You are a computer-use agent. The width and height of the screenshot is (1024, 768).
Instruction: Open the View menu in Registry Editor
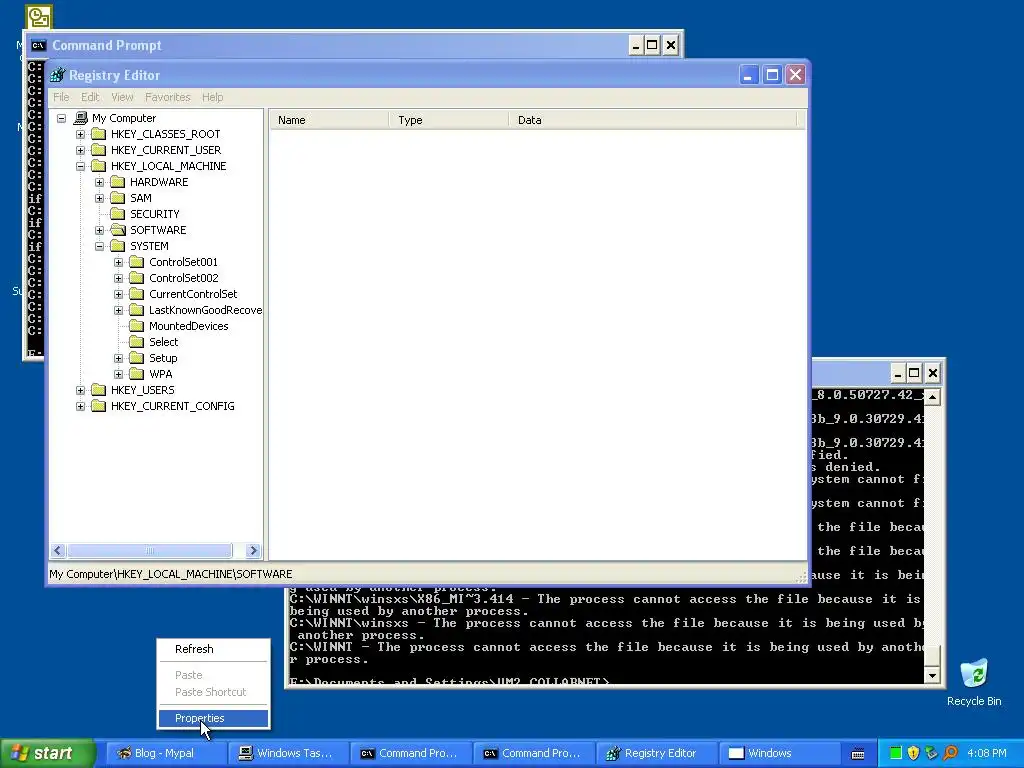coord(122,97)
